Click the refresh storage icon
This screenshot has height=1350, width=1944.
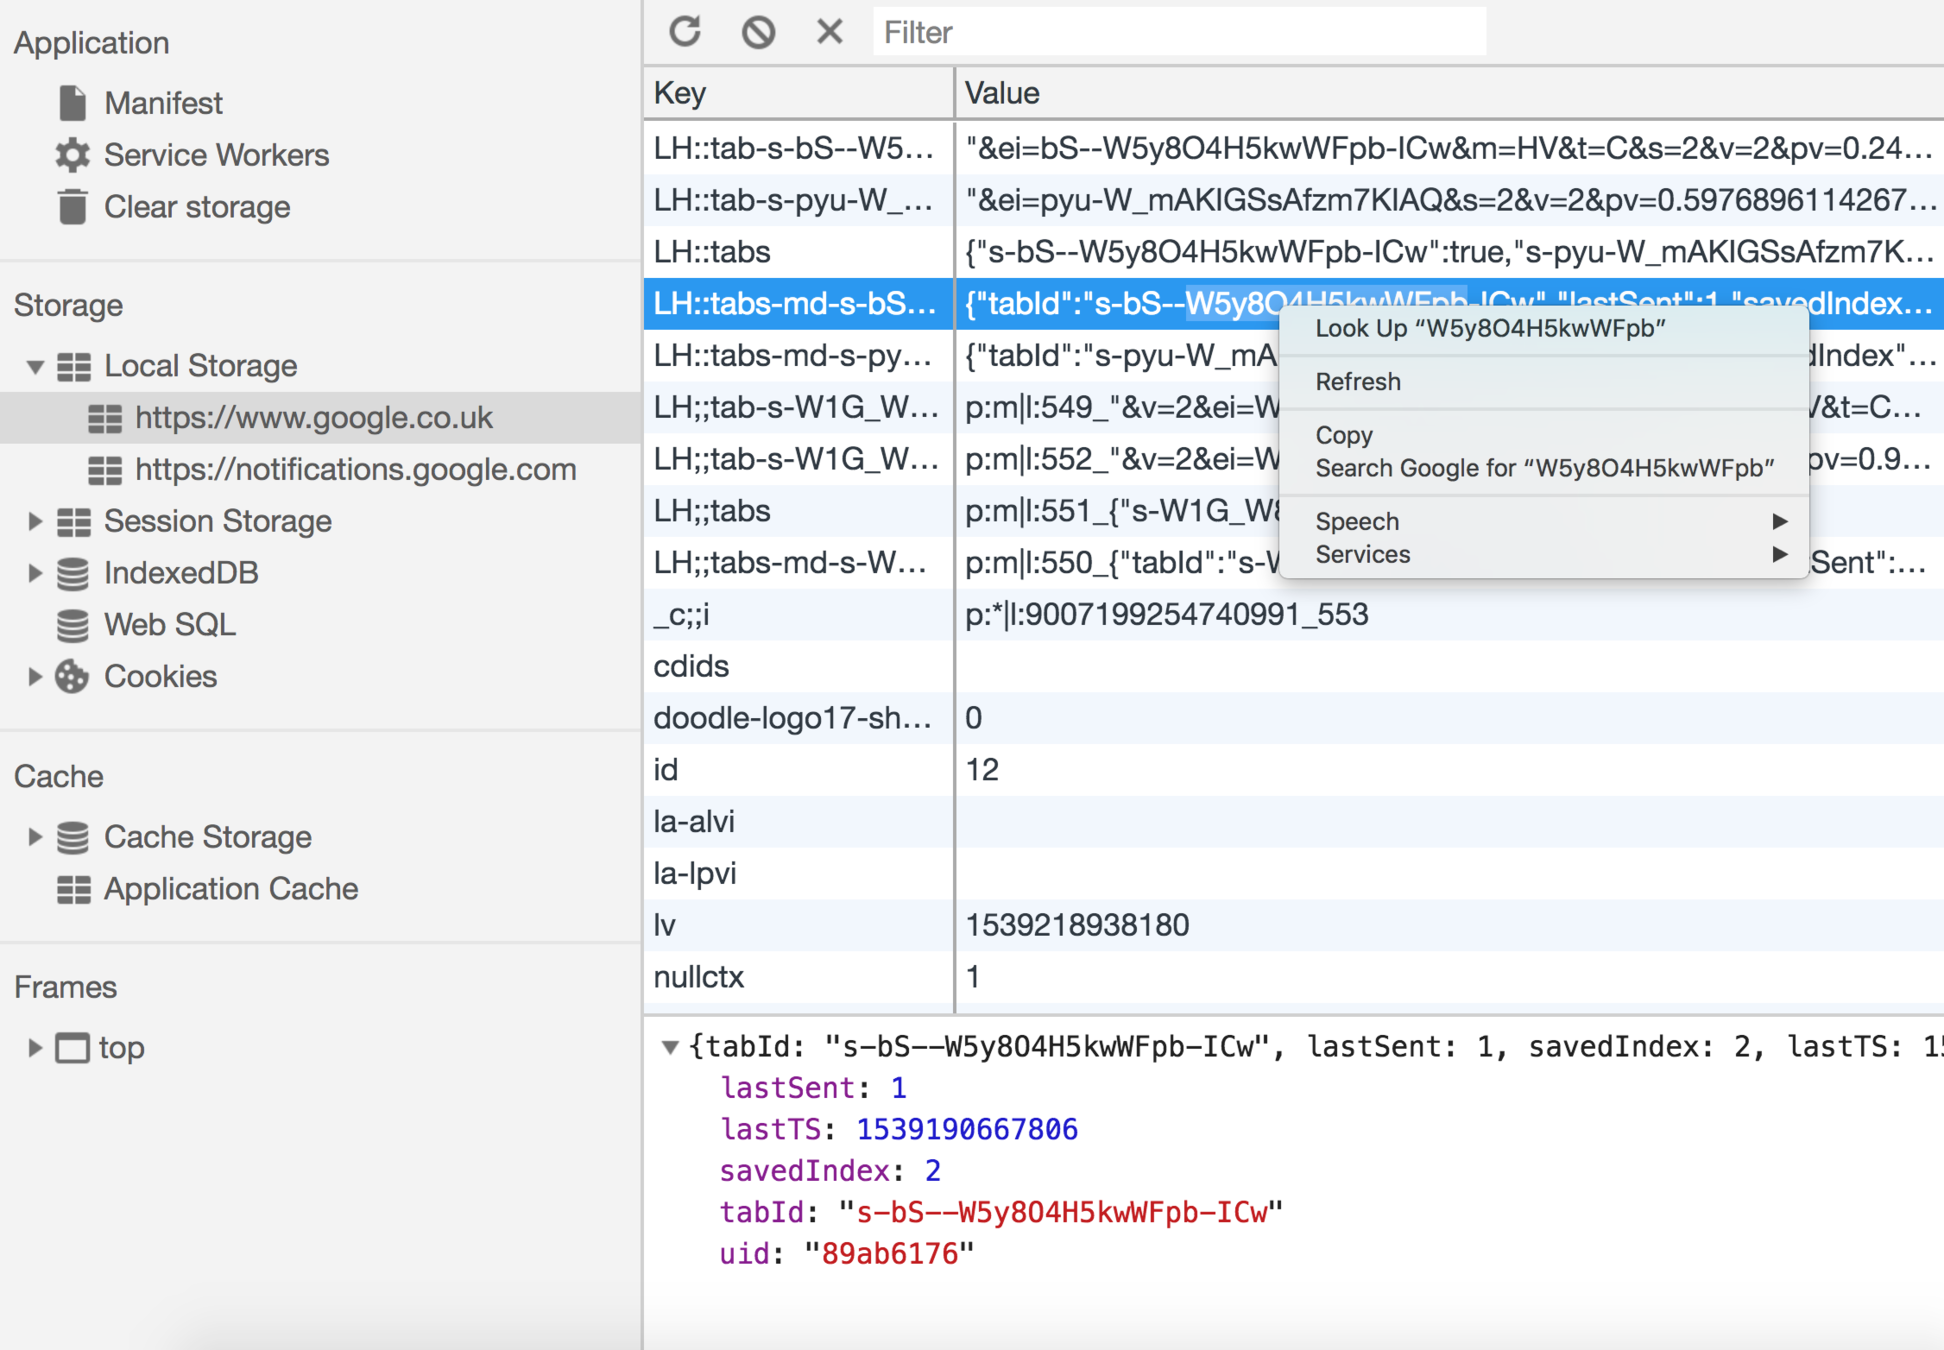coord(685,32)
